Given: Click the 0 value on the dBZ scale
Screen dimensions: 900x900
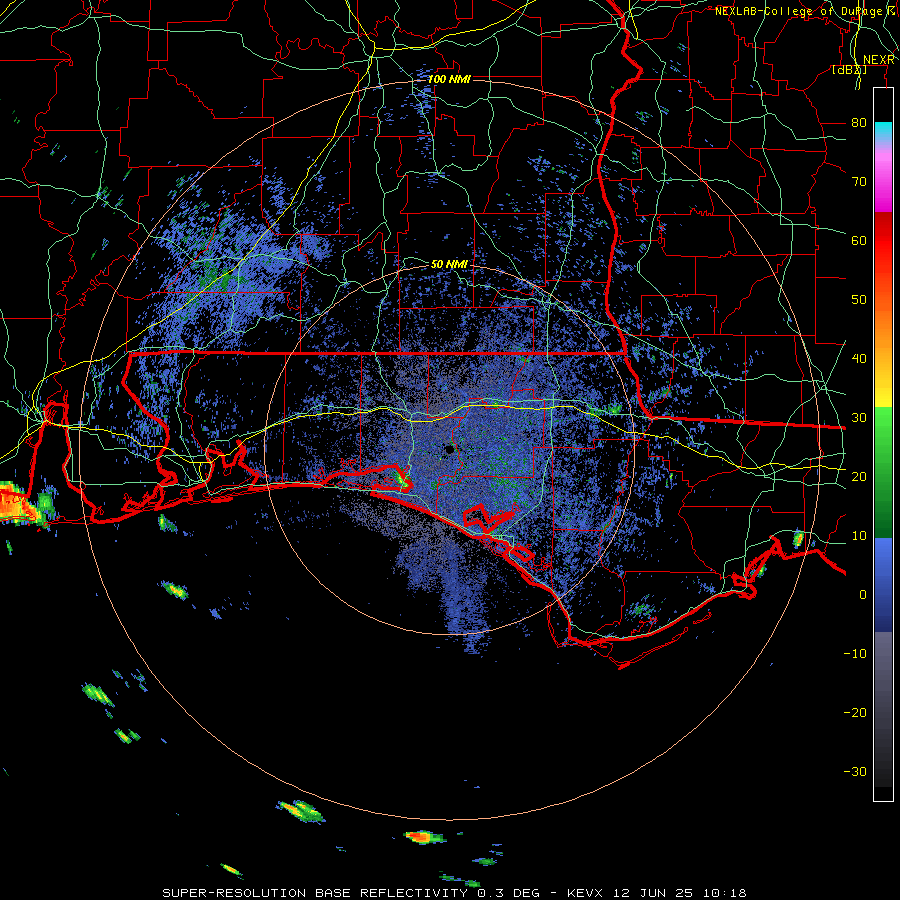Looking at the screenshot, I should click(863, 595).
